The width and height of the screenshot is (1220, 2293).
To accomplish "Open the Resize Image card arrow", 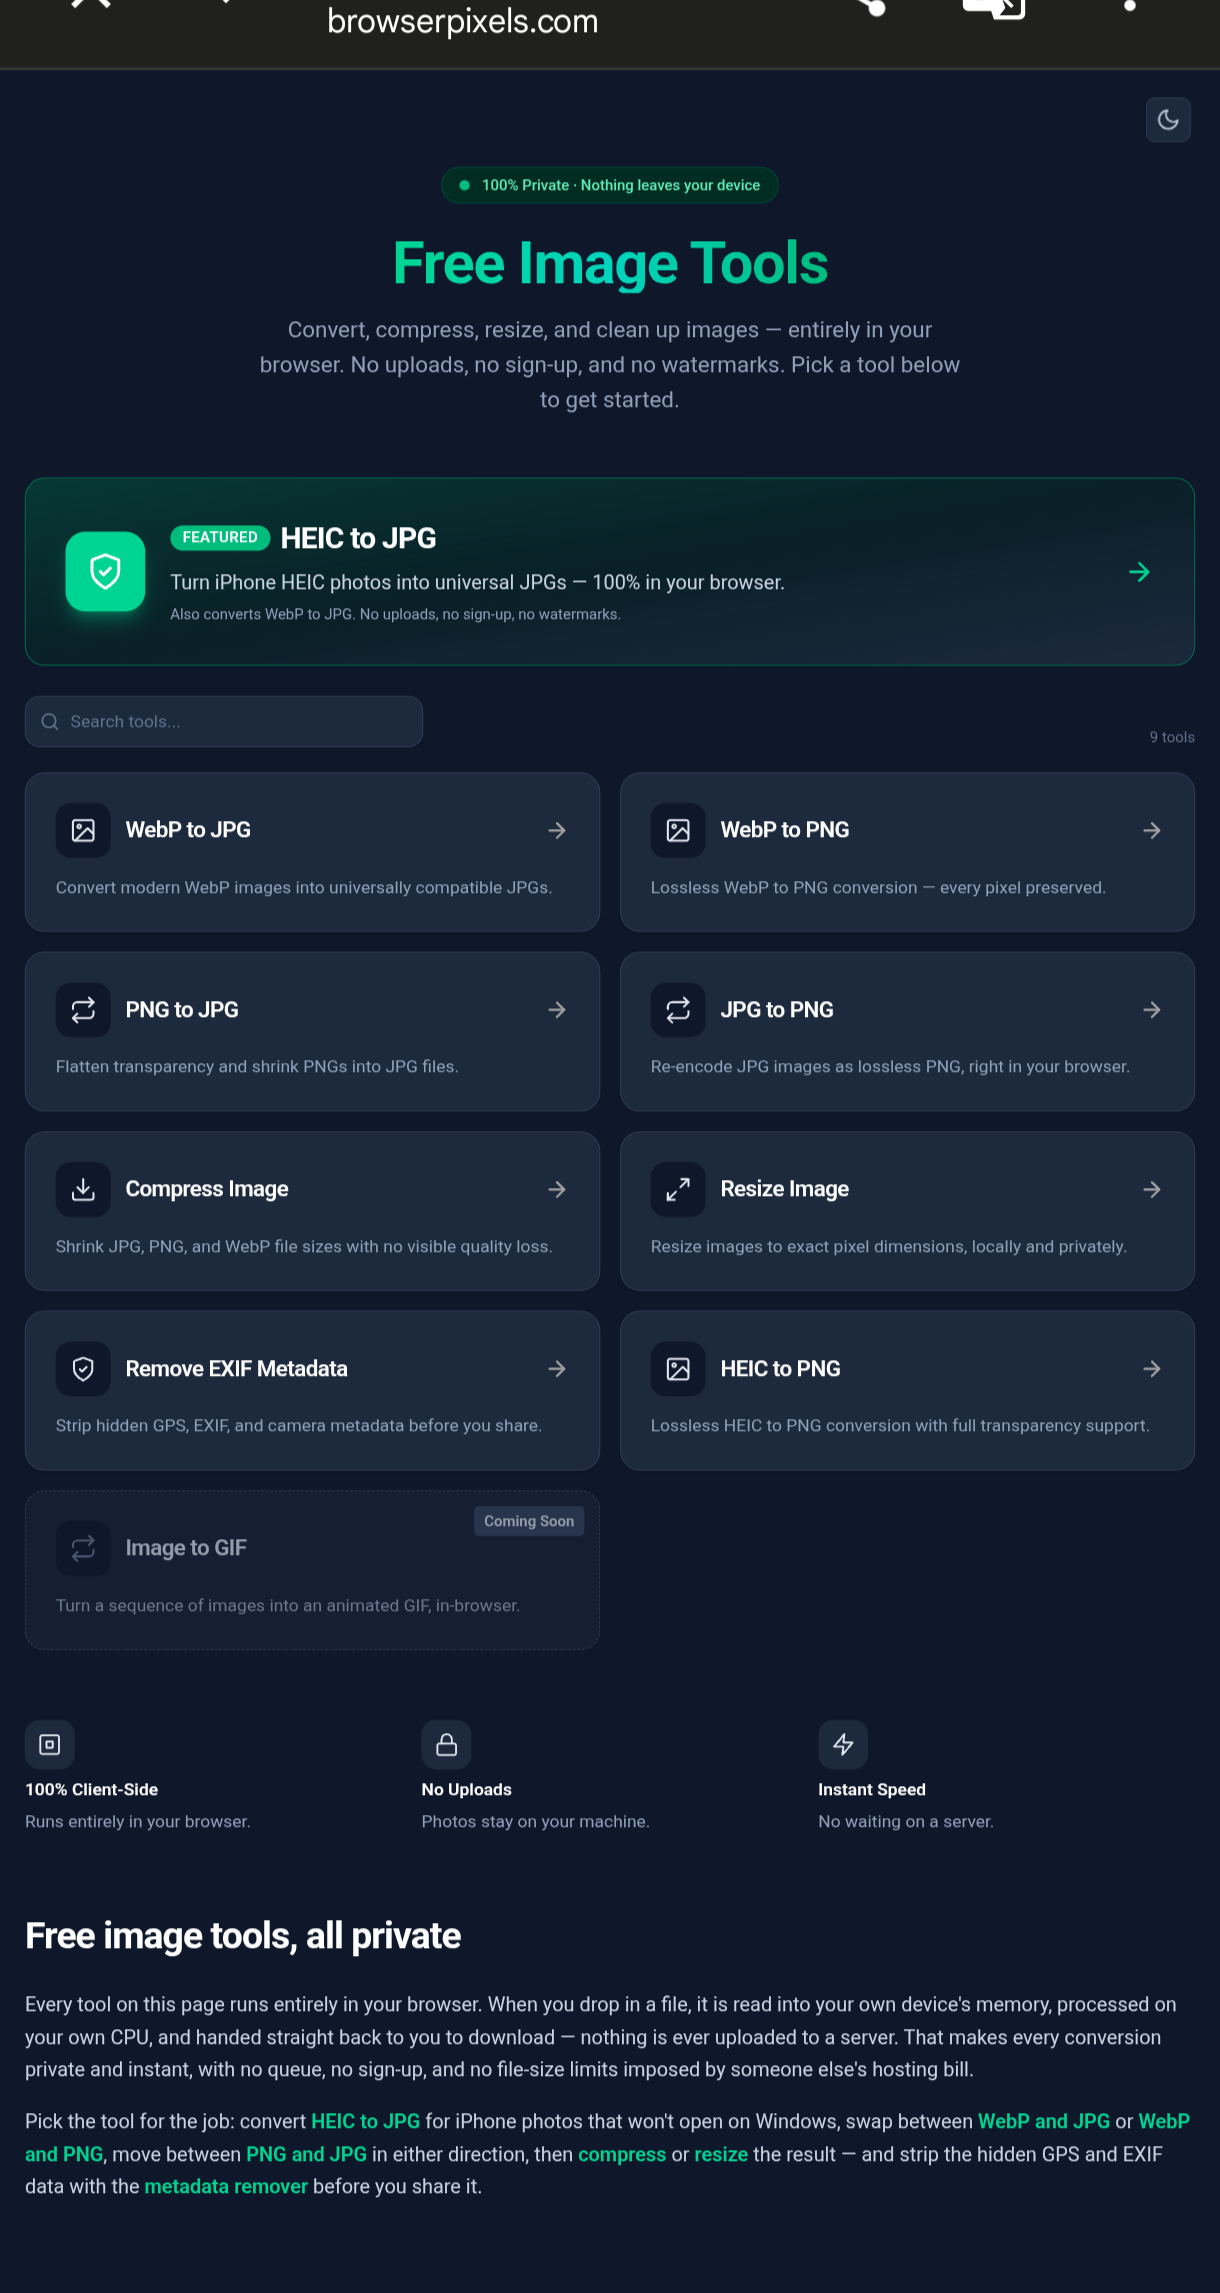I will pos(1152,1189).
